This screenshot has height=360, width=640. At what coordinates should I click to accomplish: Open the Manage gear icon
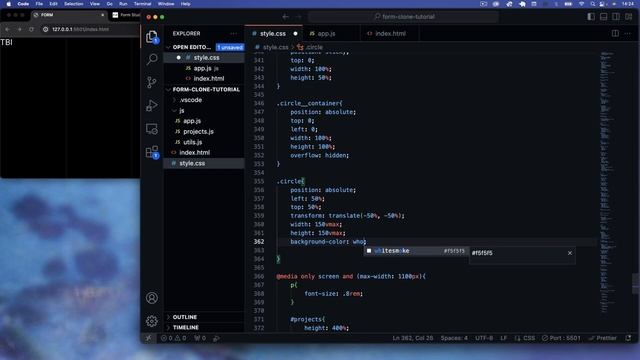[x=152, y=321]
